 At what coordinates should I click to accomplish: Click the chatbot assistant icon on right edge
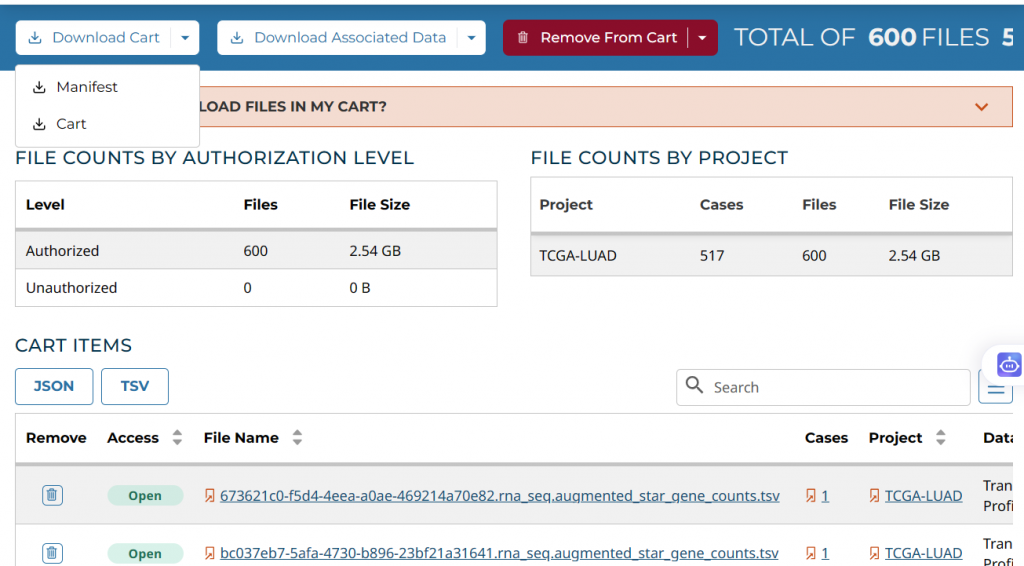point(1008,365)
